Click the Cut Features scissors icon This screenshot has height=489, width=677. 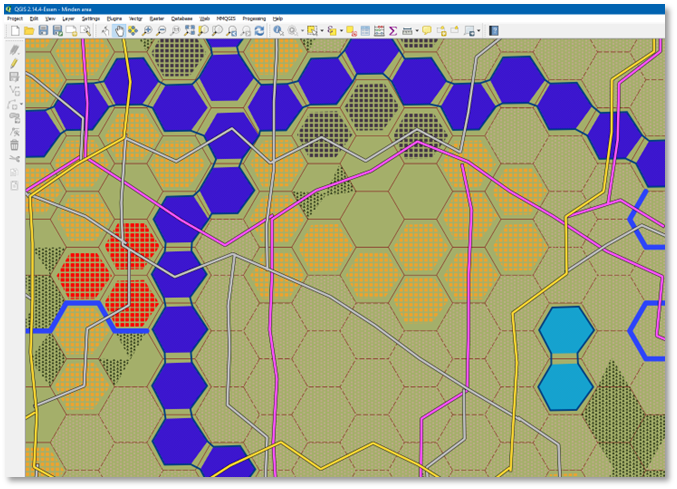point(14,159)
